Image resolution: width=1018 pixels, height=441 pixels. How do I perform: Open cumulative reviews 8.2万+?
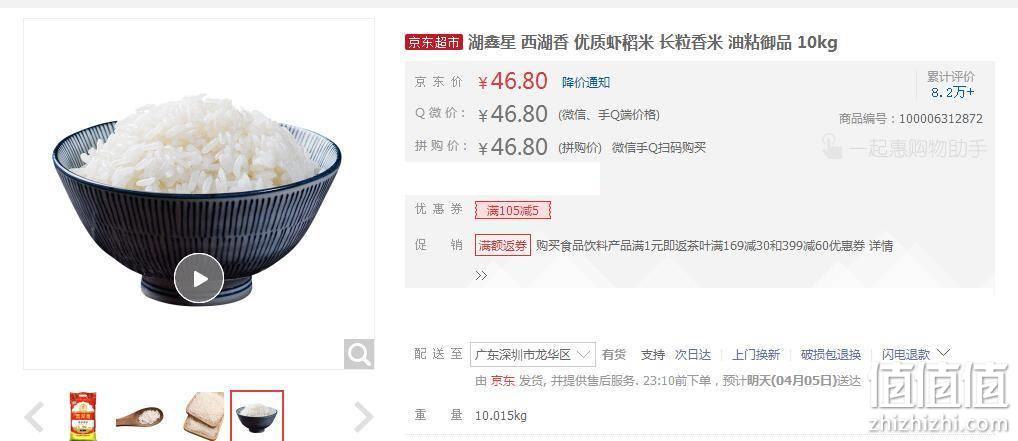tap(952, 92)
